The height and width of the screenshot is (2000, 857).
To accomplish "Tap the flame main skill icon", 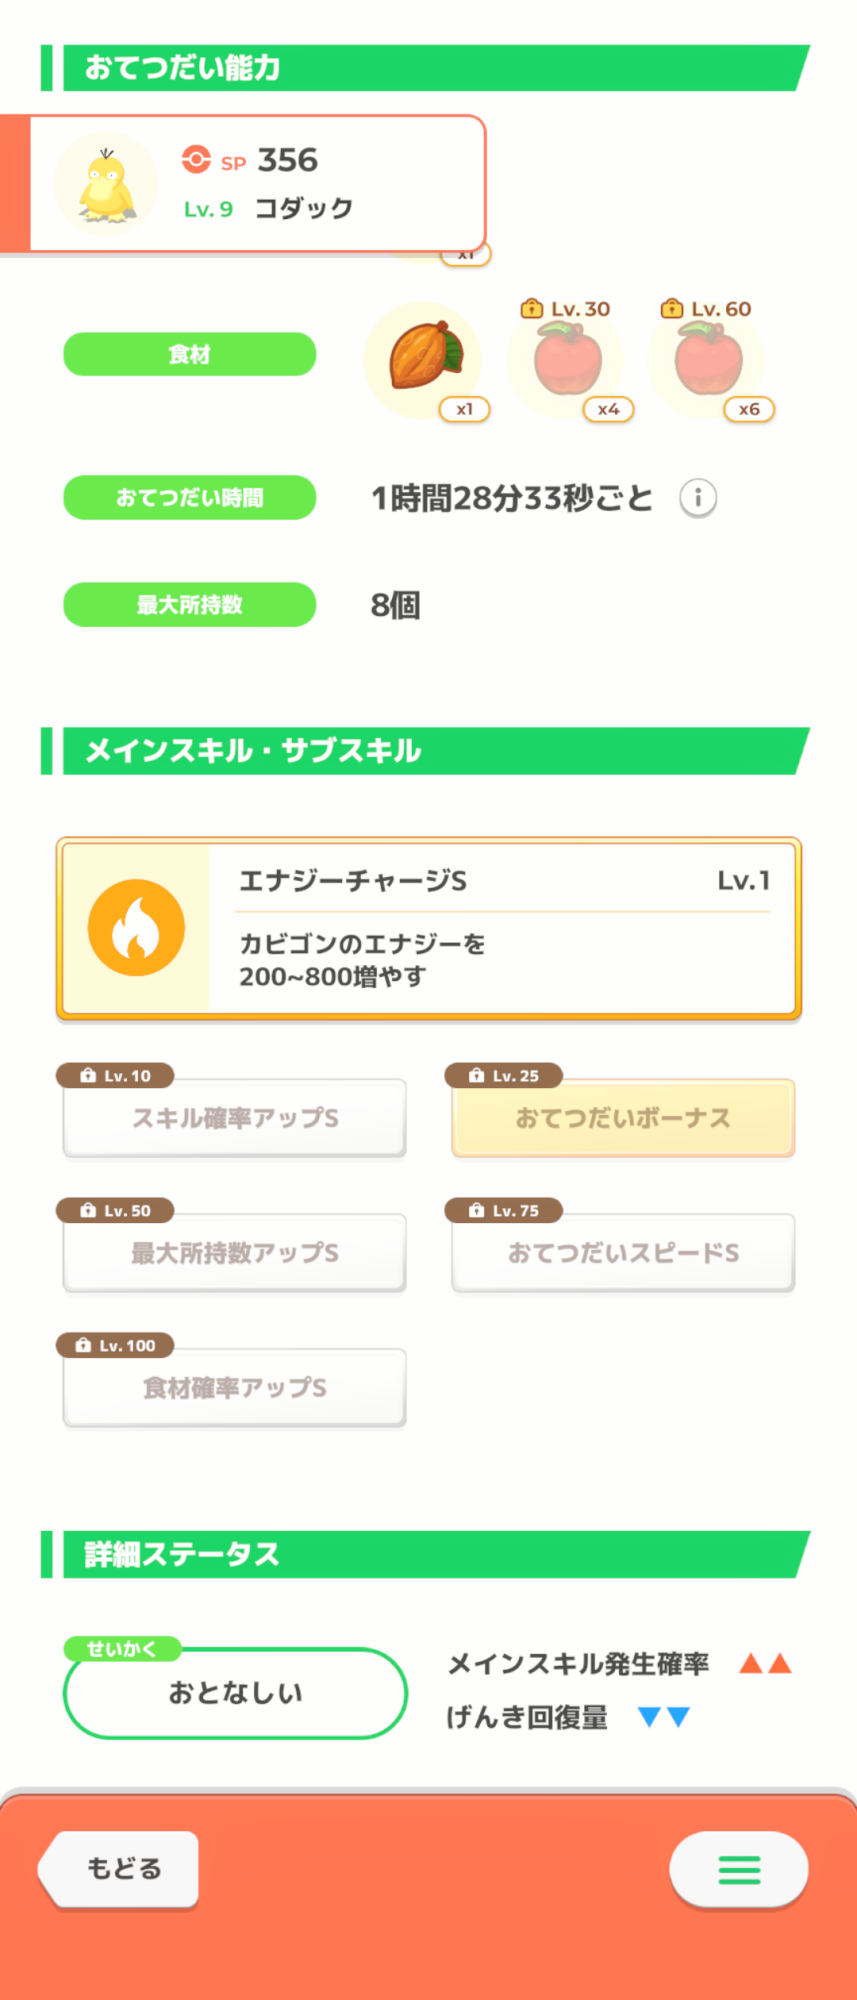I will click(136, 927).
